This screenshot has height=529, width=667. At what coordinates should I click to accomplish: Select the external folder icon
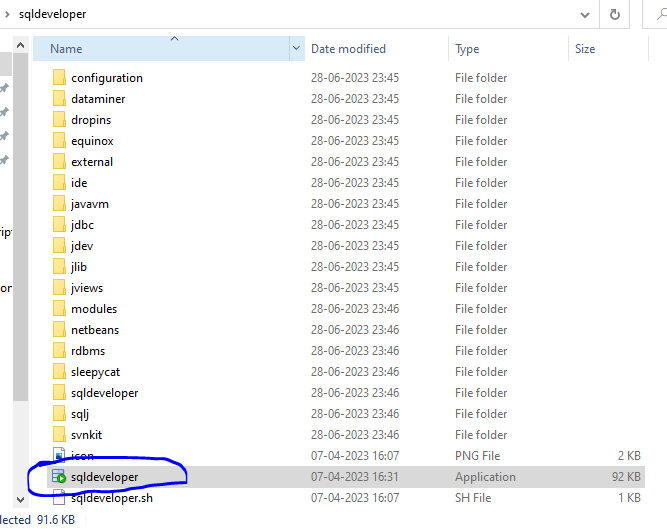(59, 162)
